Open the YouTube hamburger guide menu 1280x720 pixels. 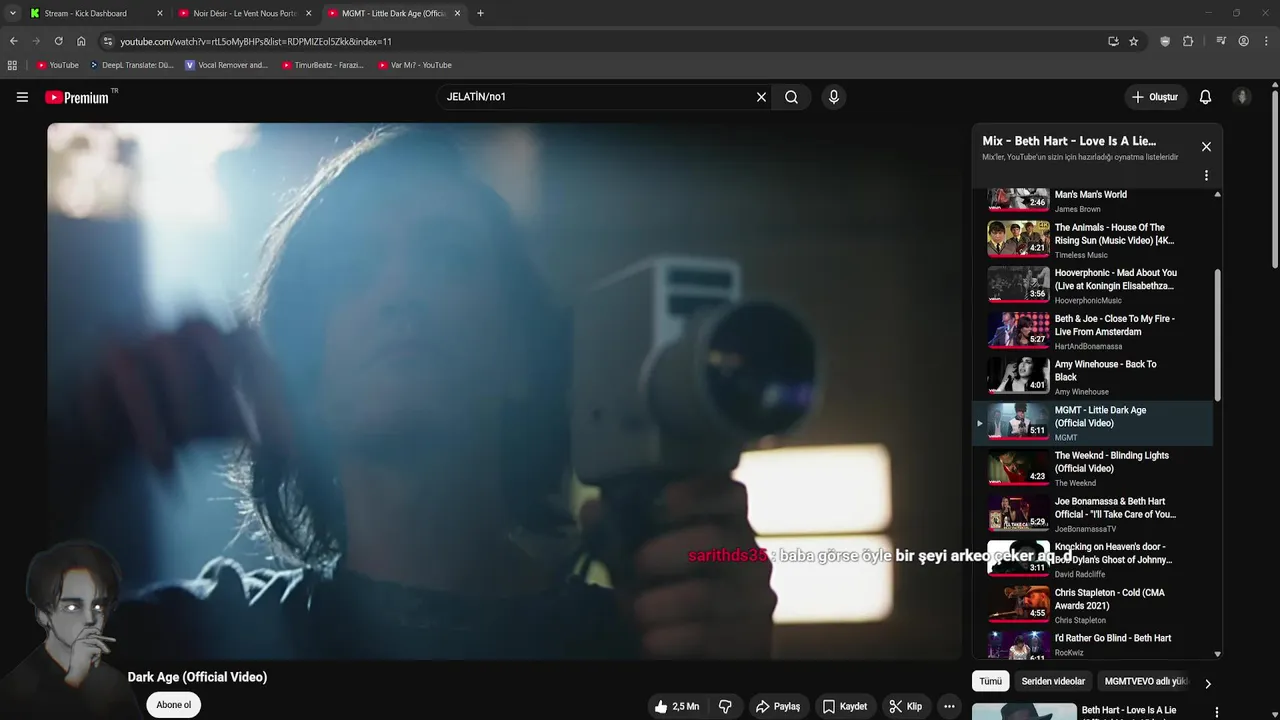coord(22,97)
